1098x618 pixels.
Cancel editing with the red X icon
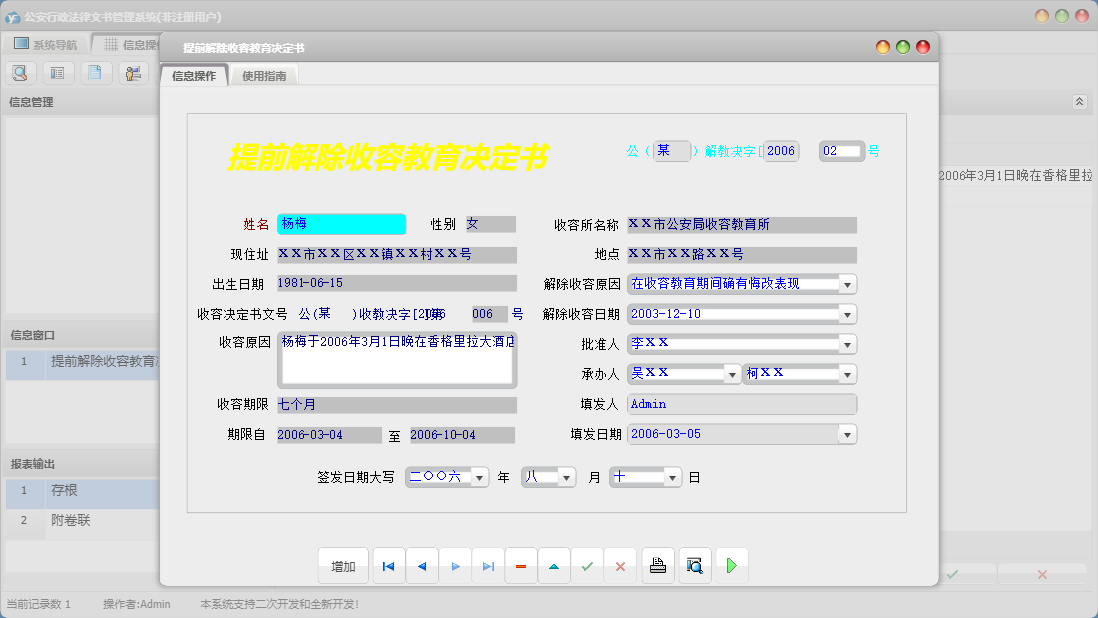620,566
